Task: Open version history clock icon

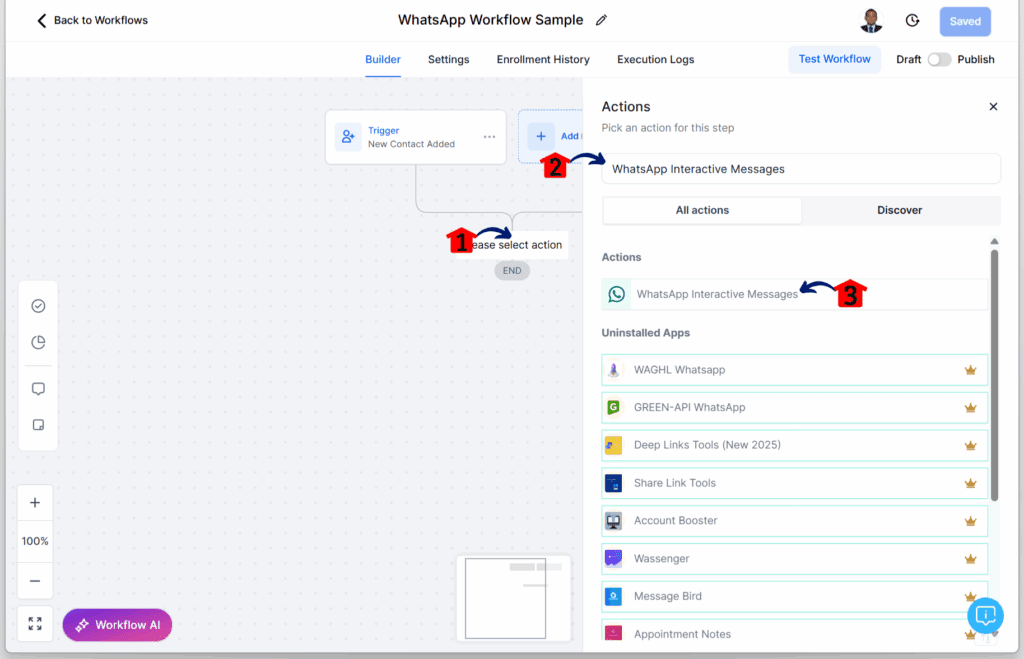Action: click(912, 21)
